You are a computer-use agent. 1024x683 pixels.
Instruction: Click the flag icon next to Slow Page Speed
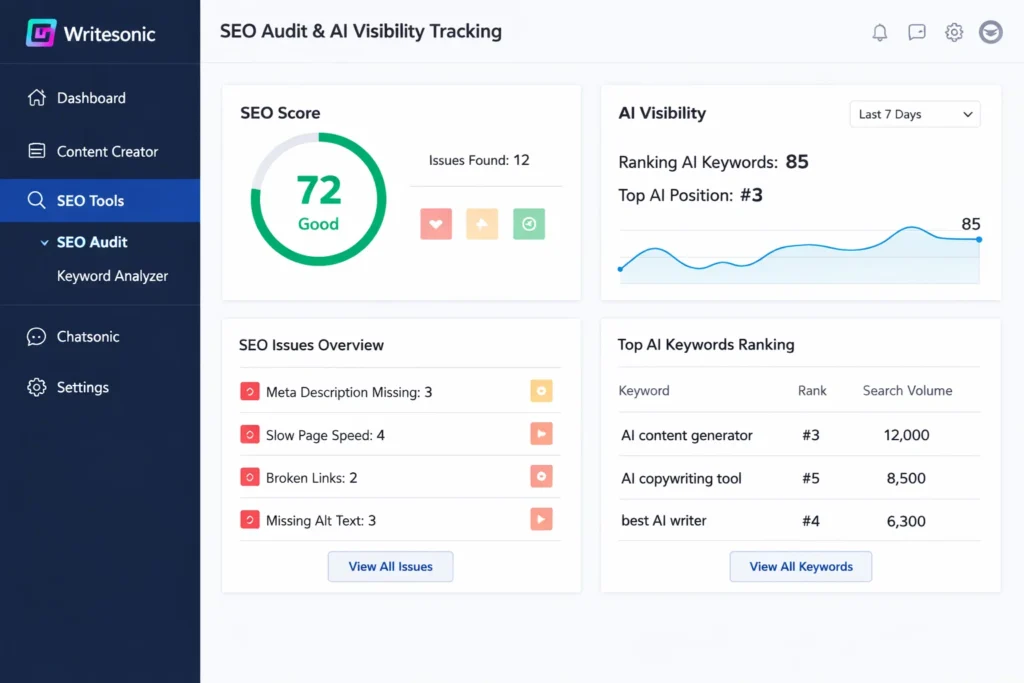point(541,433)
